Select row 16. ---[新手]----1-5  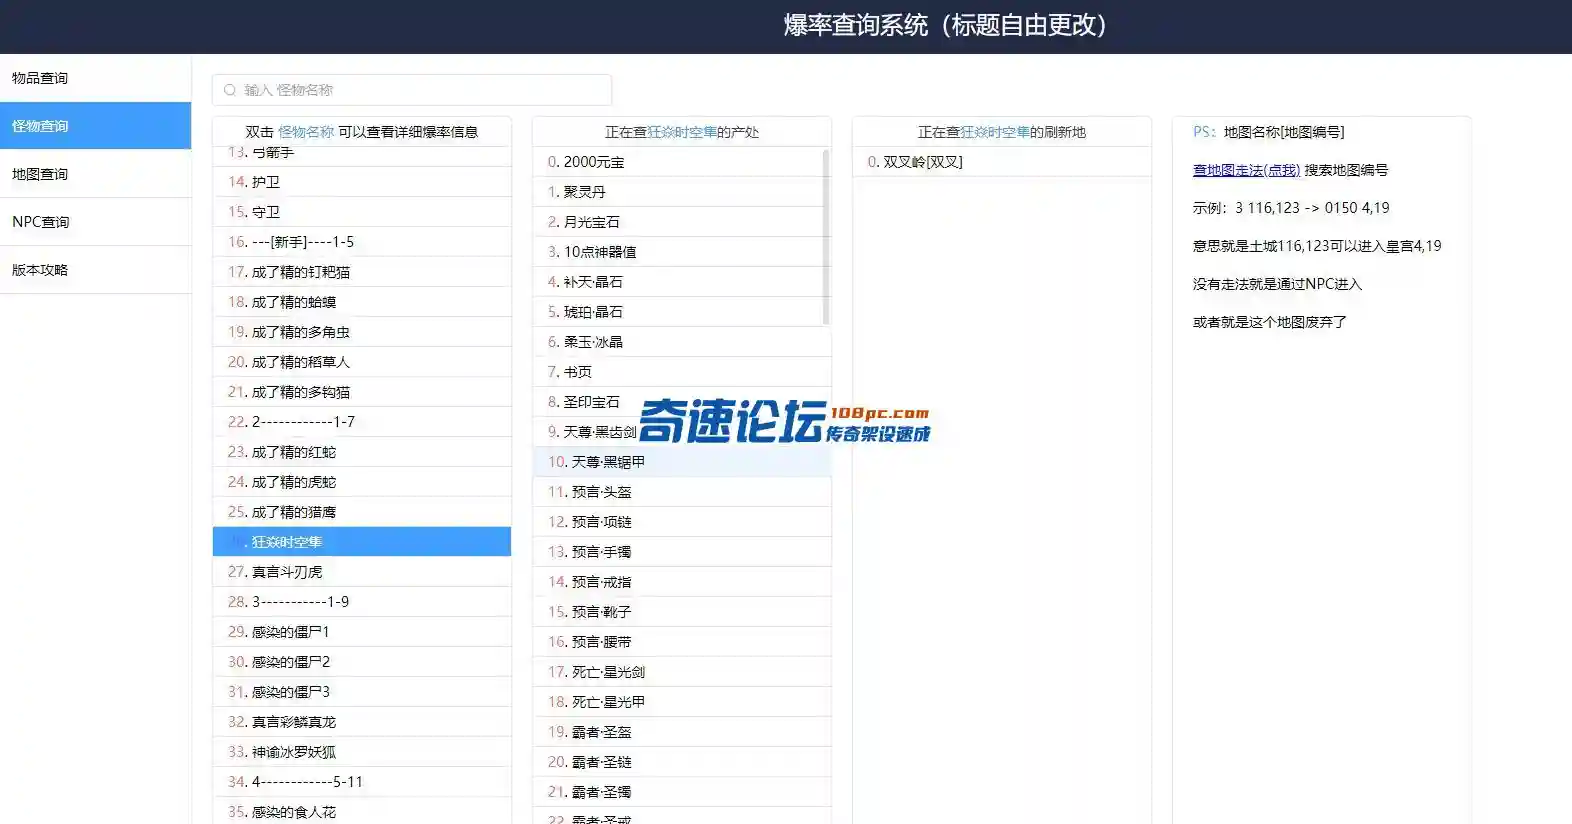click(x=362, y=242)
